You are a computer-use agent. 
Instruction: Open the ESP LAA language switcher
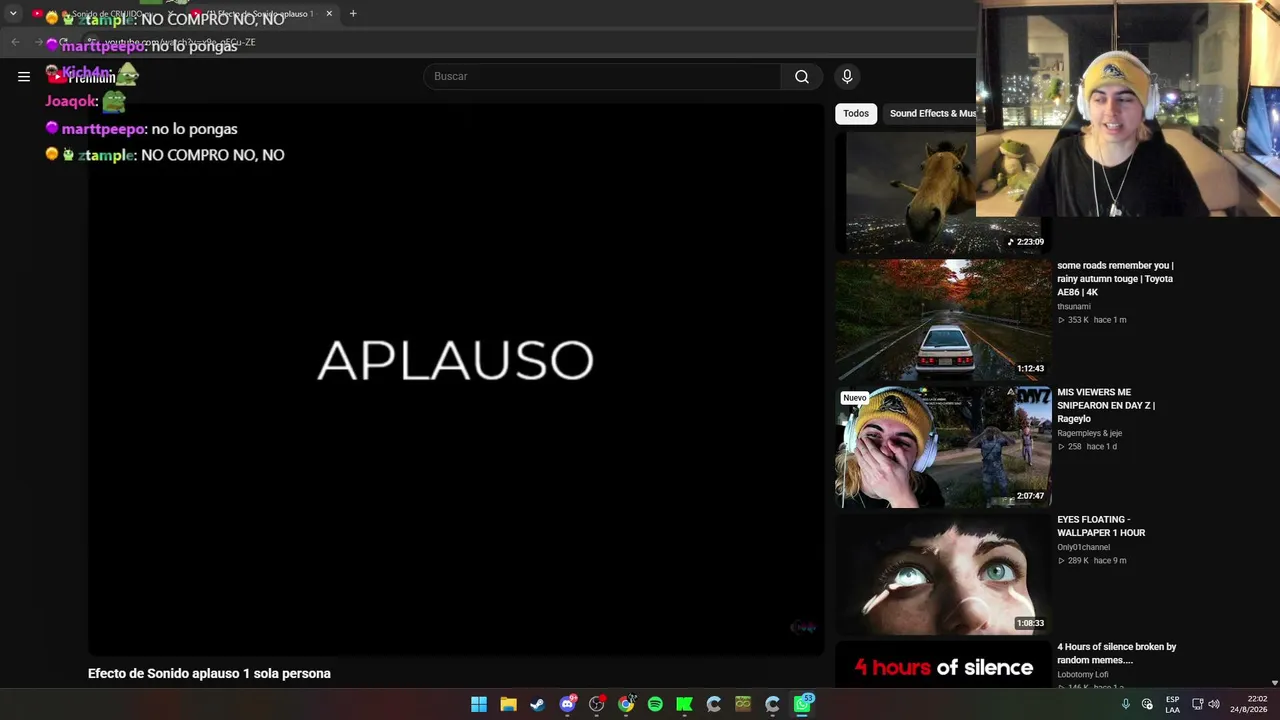[1172, 704]
